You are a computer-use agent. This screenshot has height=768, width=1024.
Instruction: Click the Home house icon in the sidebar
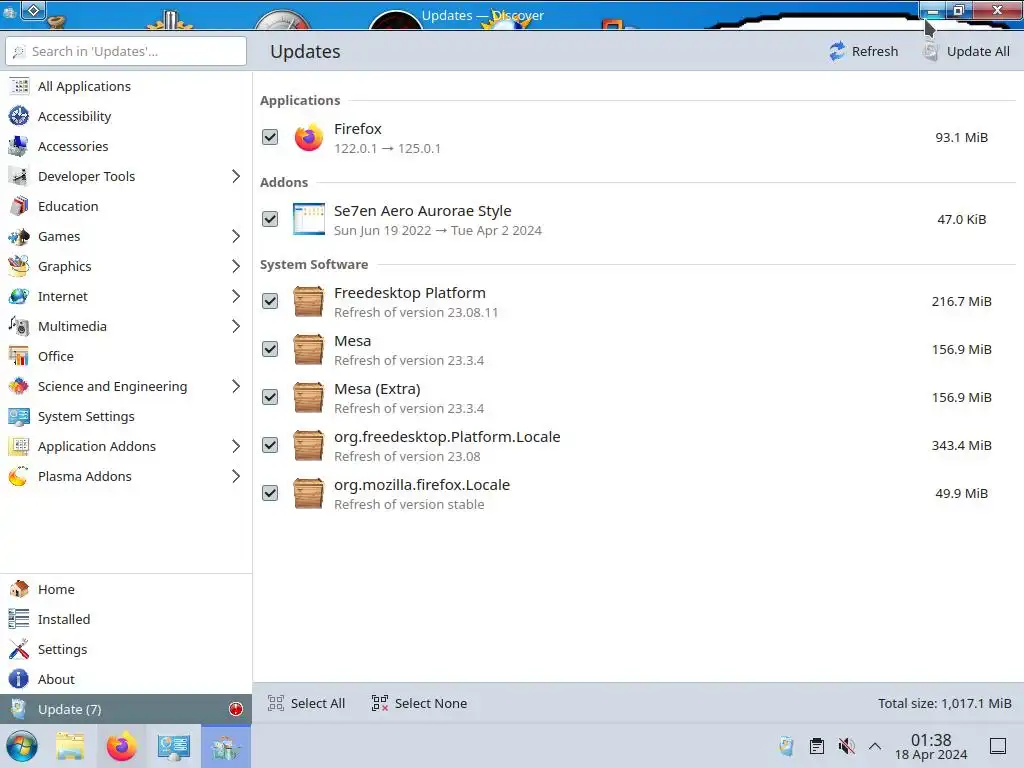(x=19, y=589)
